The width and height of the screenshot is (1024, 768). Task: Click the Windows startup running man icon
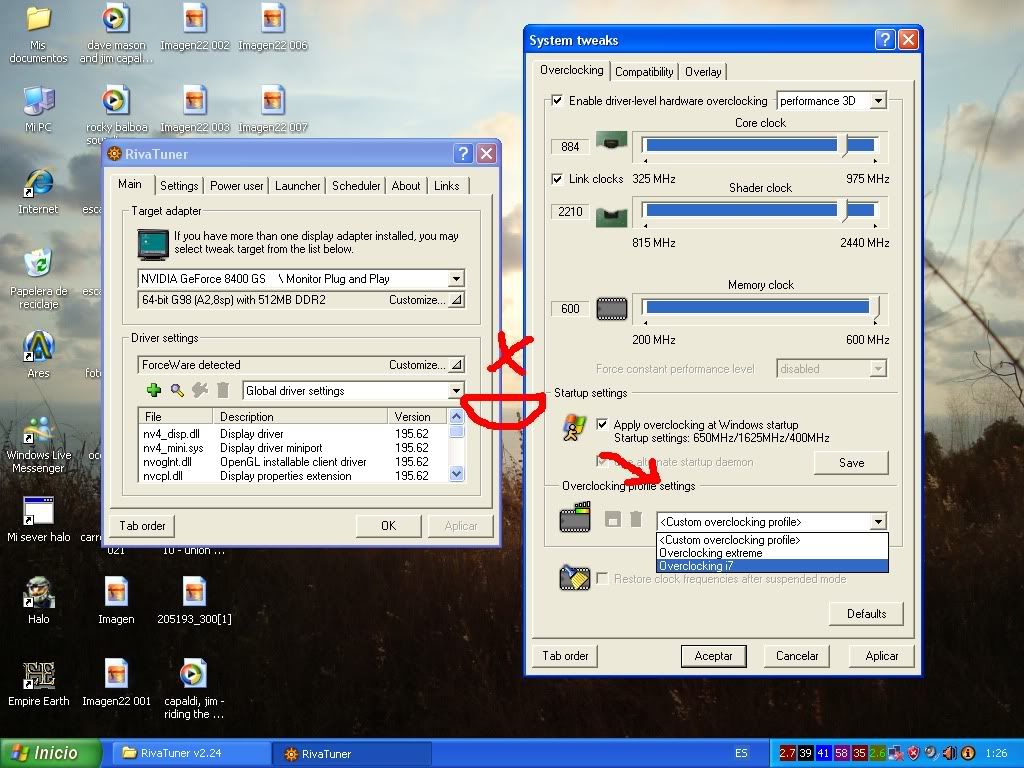point(575,428)
